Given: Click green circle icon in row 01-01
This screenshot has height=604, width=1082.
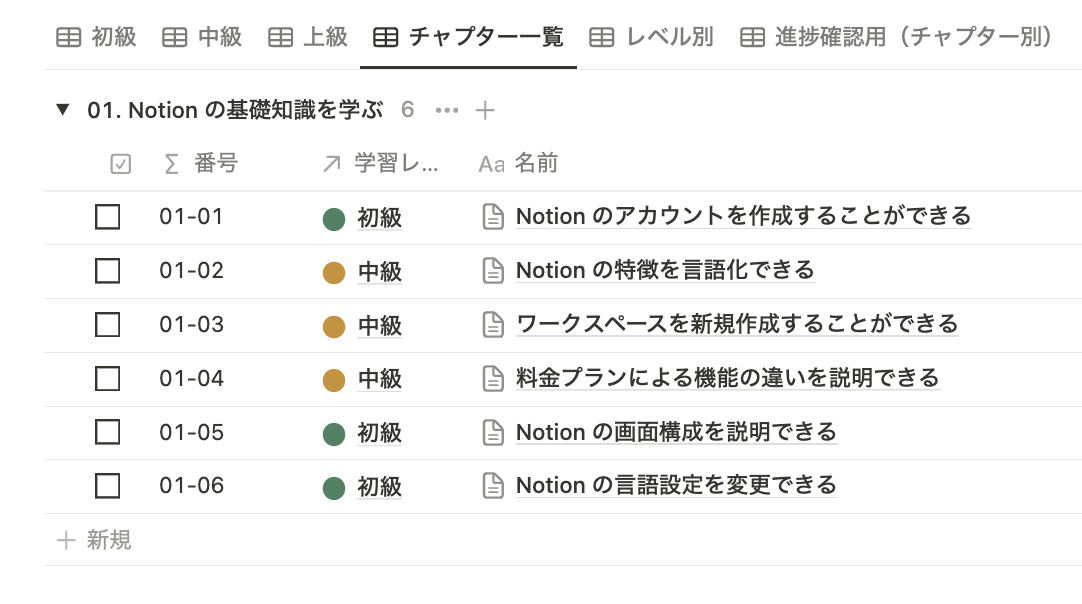Looking at the screenshot, I should [334, 220].
